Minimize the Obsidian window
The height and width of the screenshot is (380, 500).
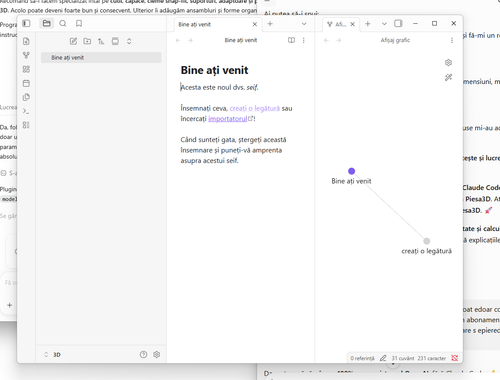point(415,23)
